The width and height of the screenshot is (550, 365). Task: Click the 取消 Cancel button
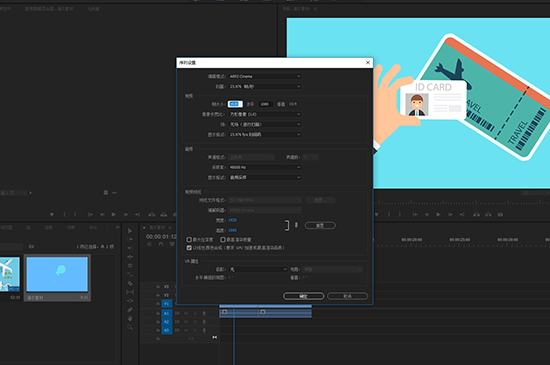pos(348,296)
